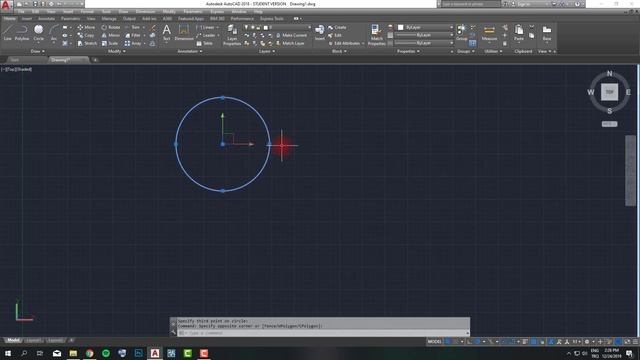Click the command line input field
Image resolution: width=640 pixels, height=360 pixels.
click(x=322, y=333)
